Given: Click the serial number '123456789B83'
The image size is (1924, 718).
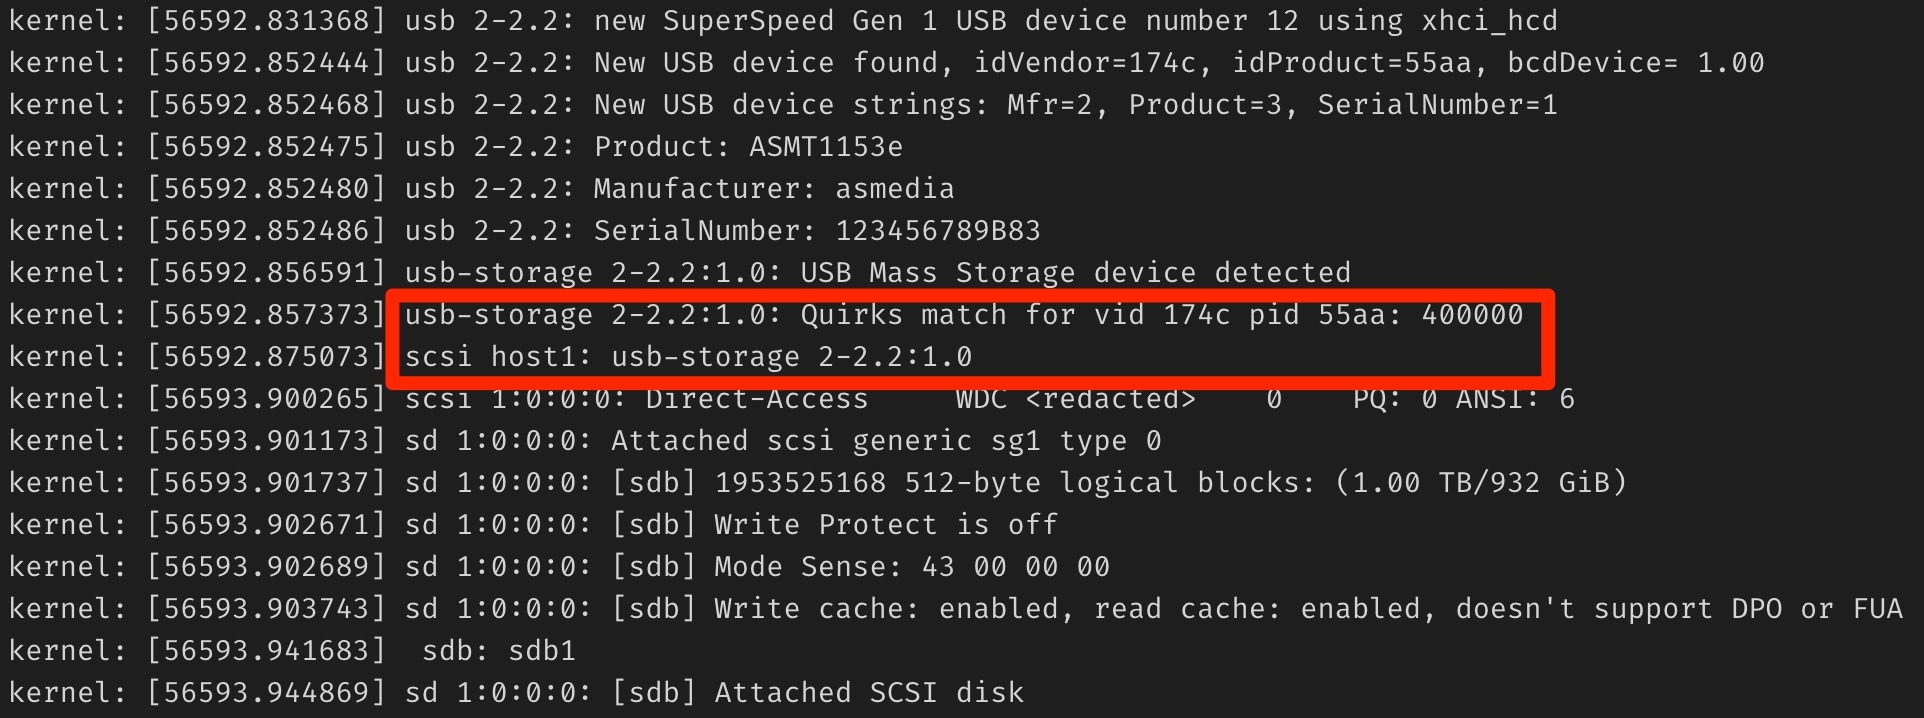Looking at the screenshot, I should [937, 231].
